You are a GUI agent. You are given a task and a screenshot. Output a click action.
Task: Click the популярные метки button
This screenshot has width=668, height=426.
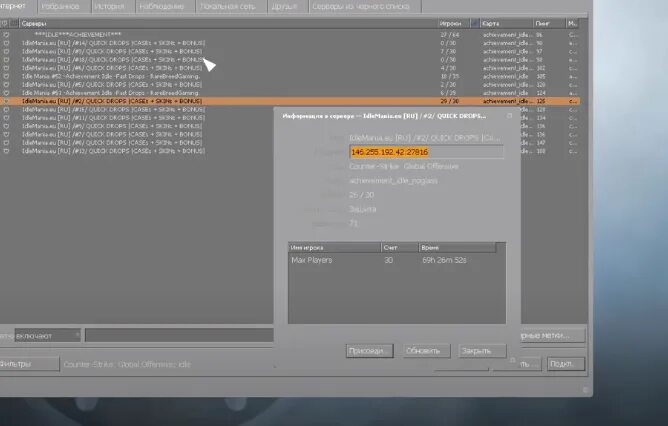pyautogui.click(x=553, y=336)
